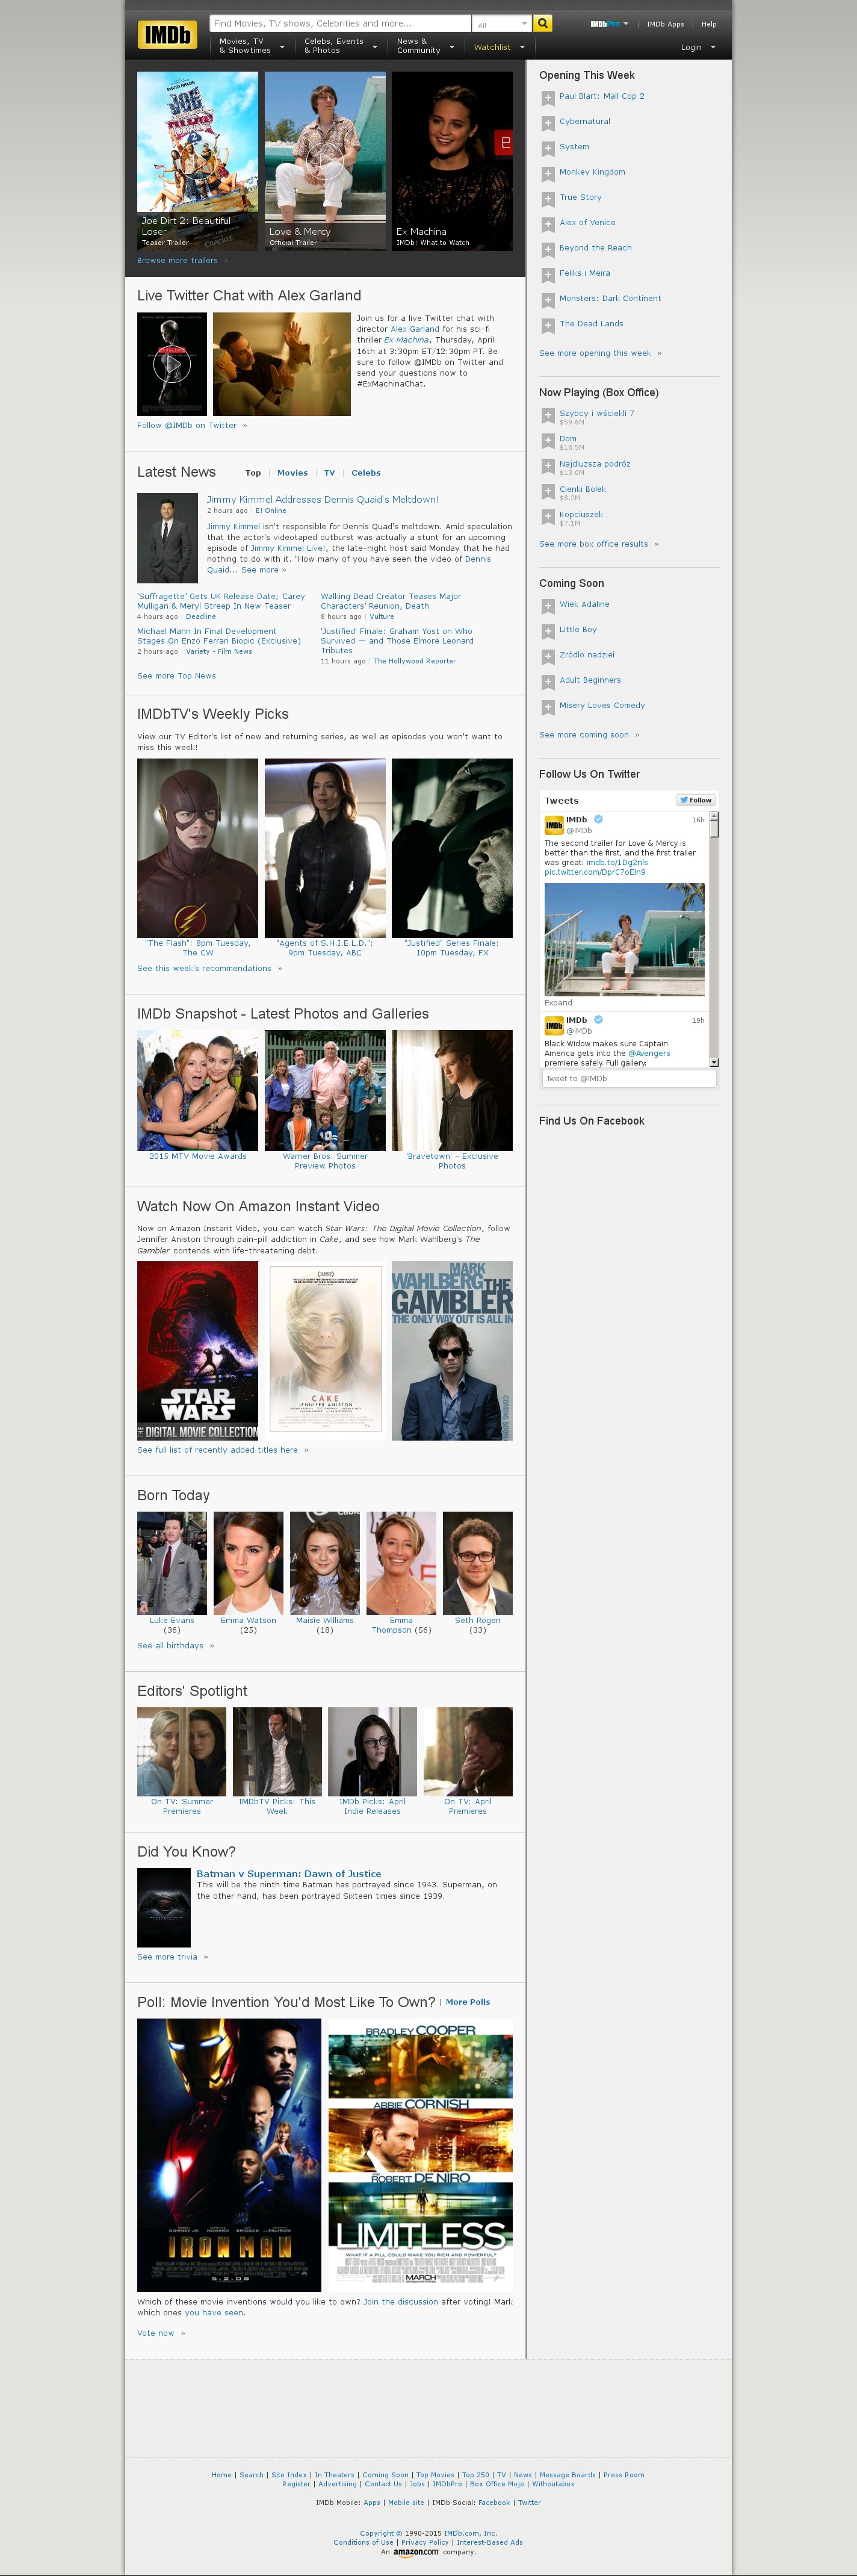Viewport: 857px width, 2576px height.
Task: Toggle watchlist for The Dead Lands
Action: (x=548, y=325)
